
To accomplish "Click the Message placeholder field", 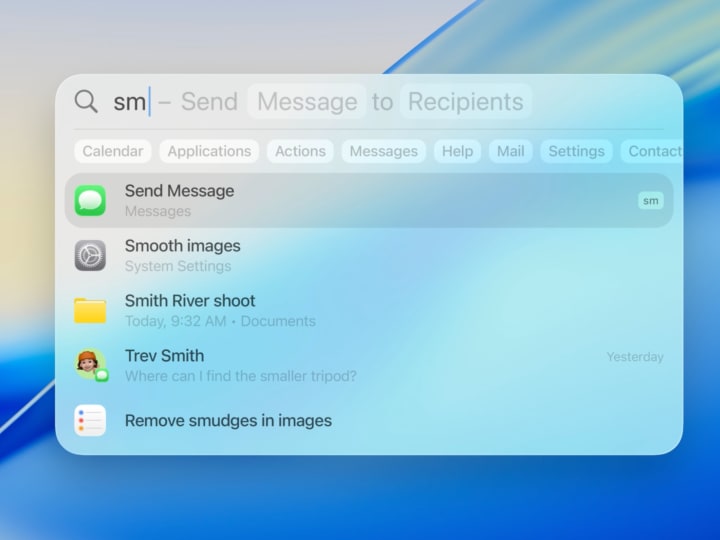I will click(x=307, y=101).
